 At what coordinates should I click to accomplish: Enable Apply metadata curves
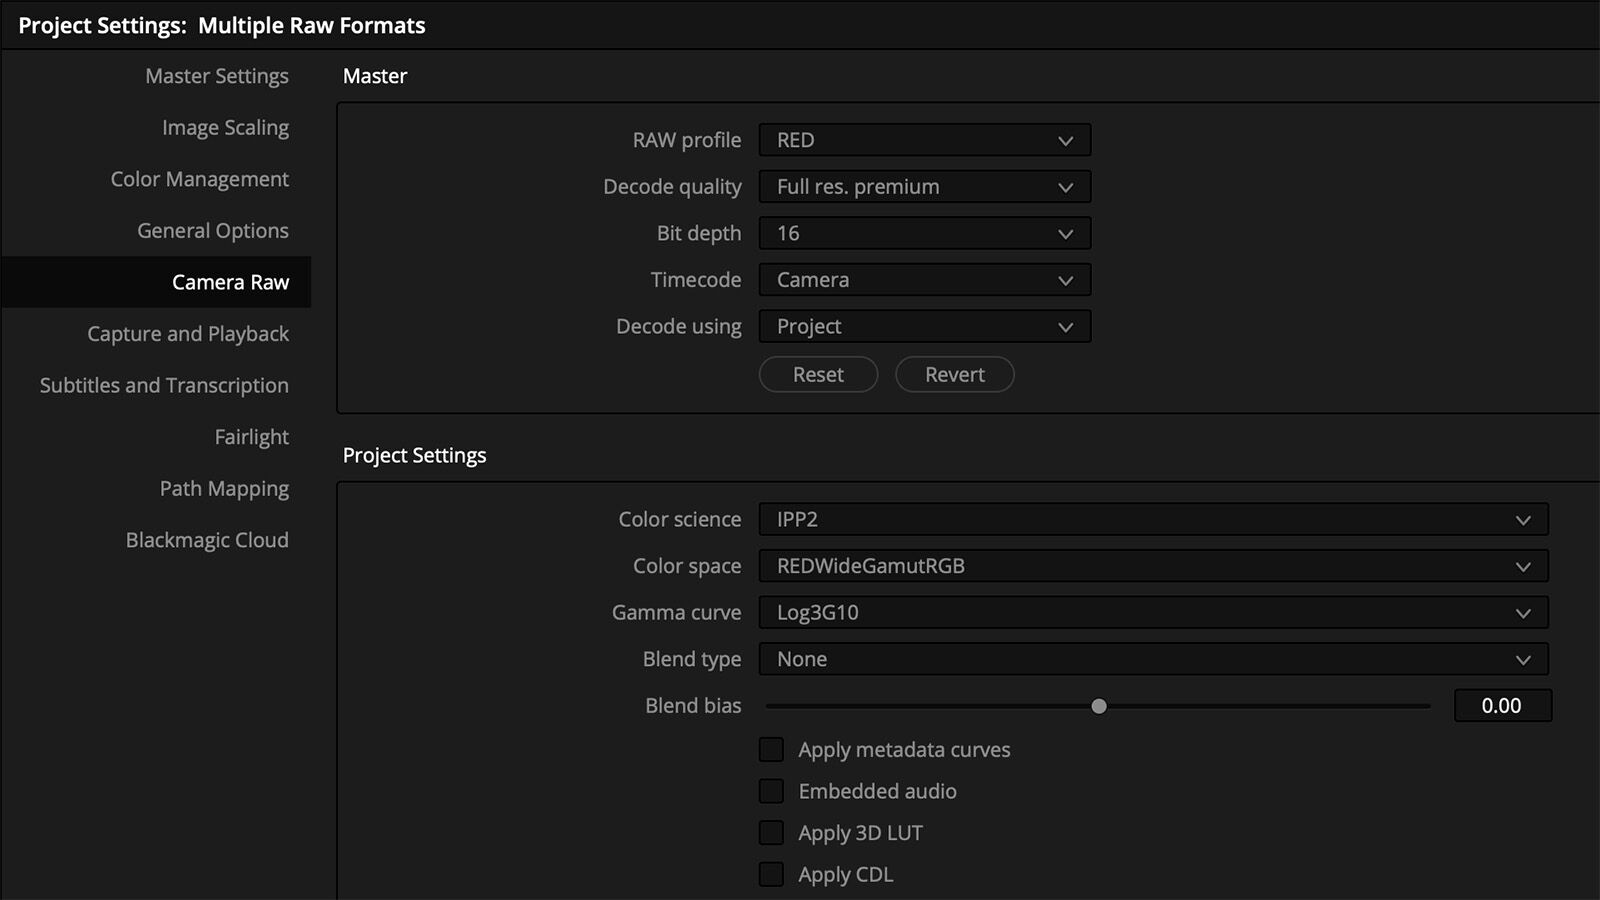tap(771, 748)
